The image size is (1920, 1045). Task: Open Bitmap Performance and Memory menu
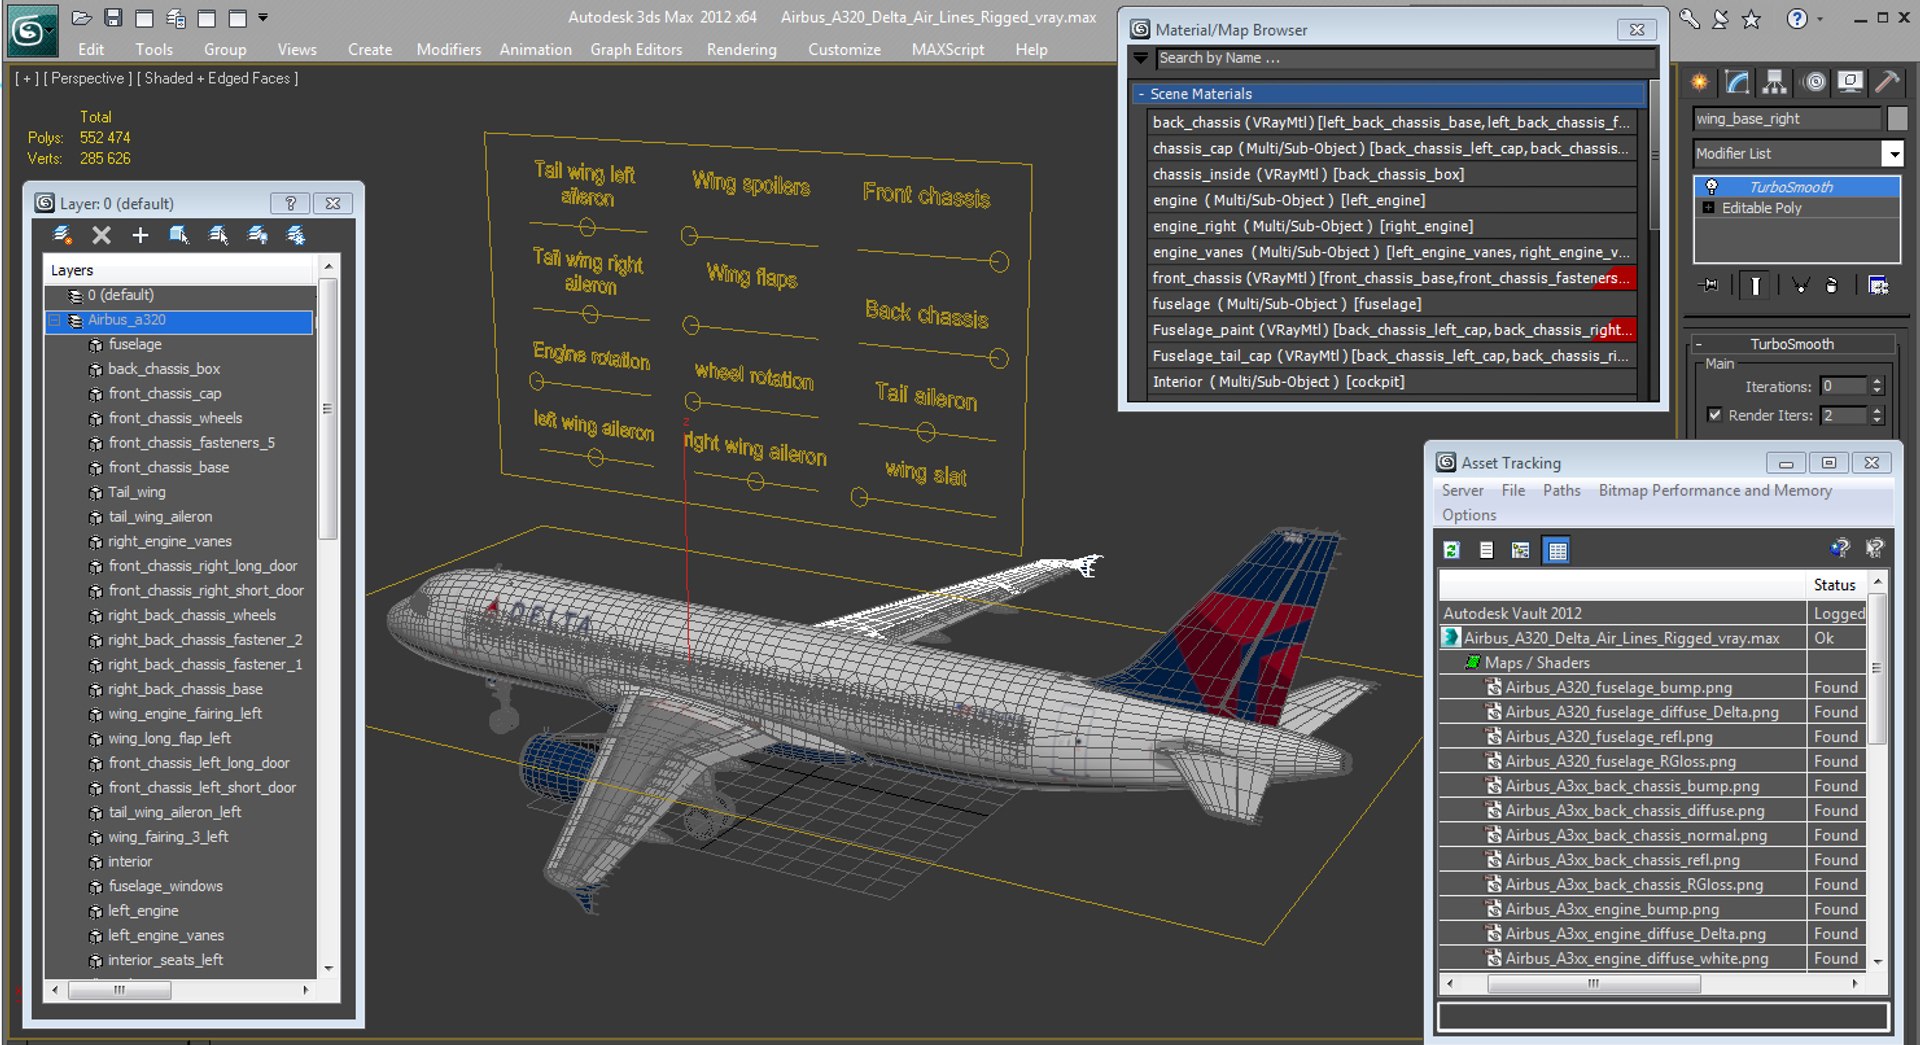(1715, 490)
